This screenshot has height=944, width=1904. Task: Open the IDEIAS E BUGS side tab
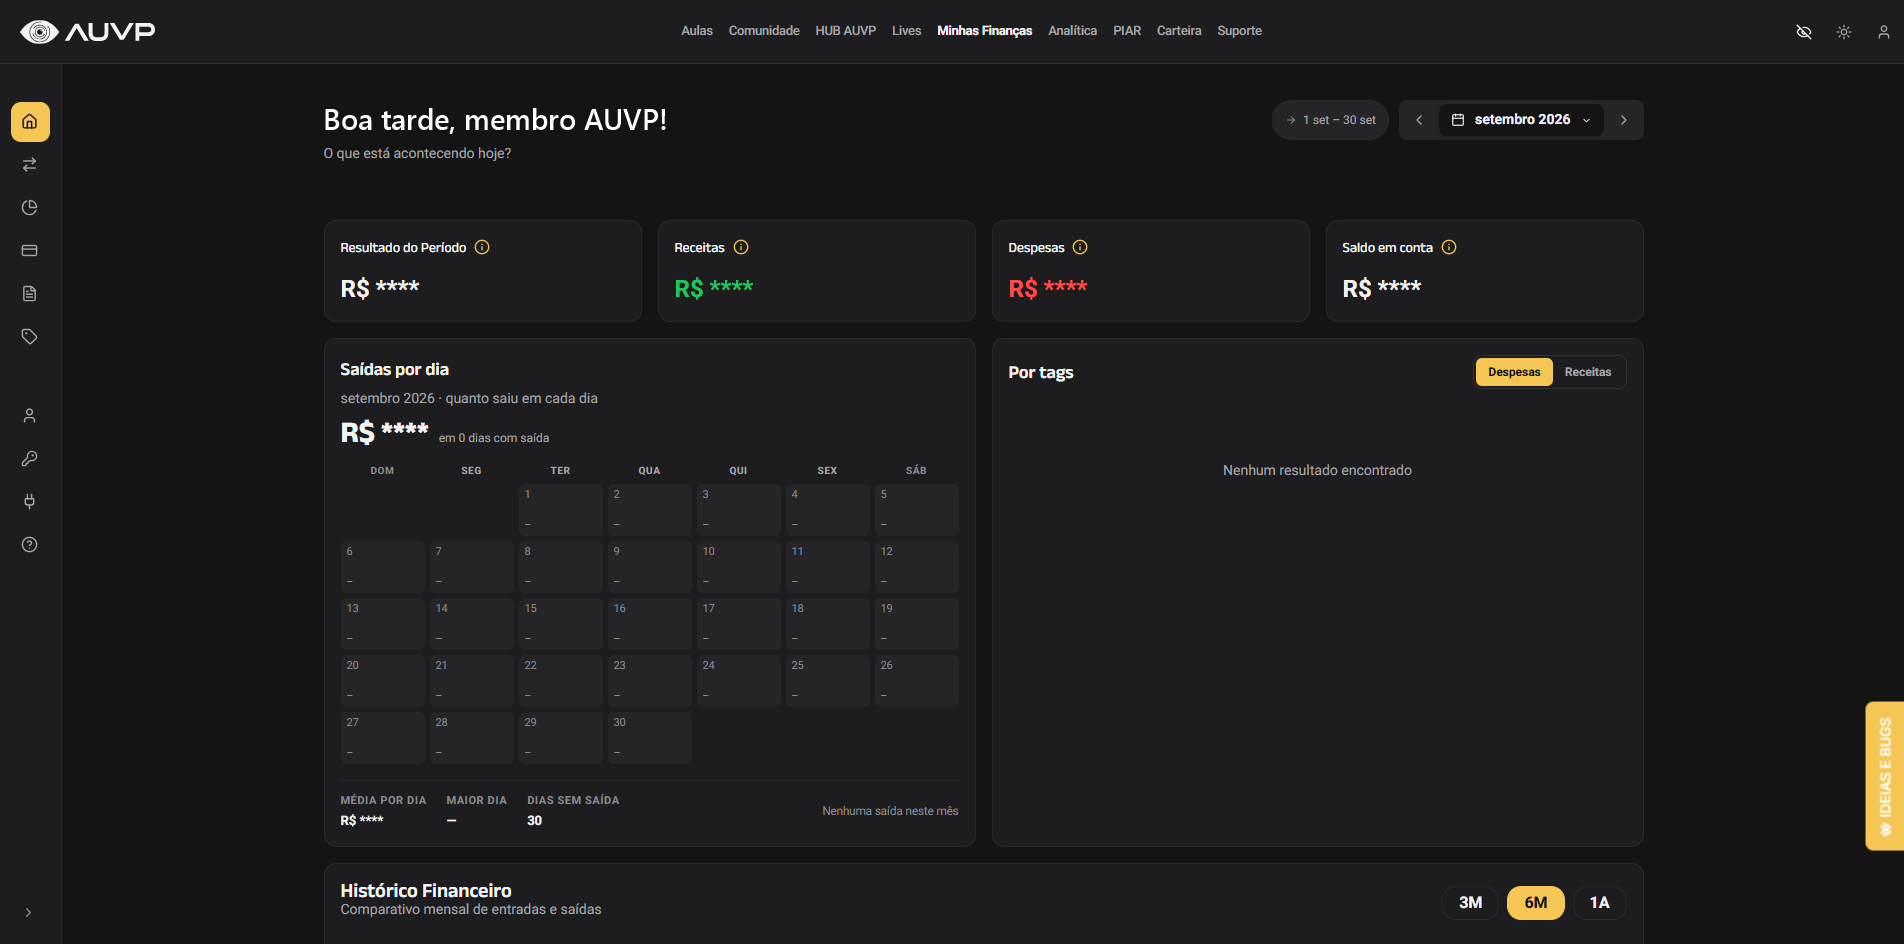coord(1885,776)
